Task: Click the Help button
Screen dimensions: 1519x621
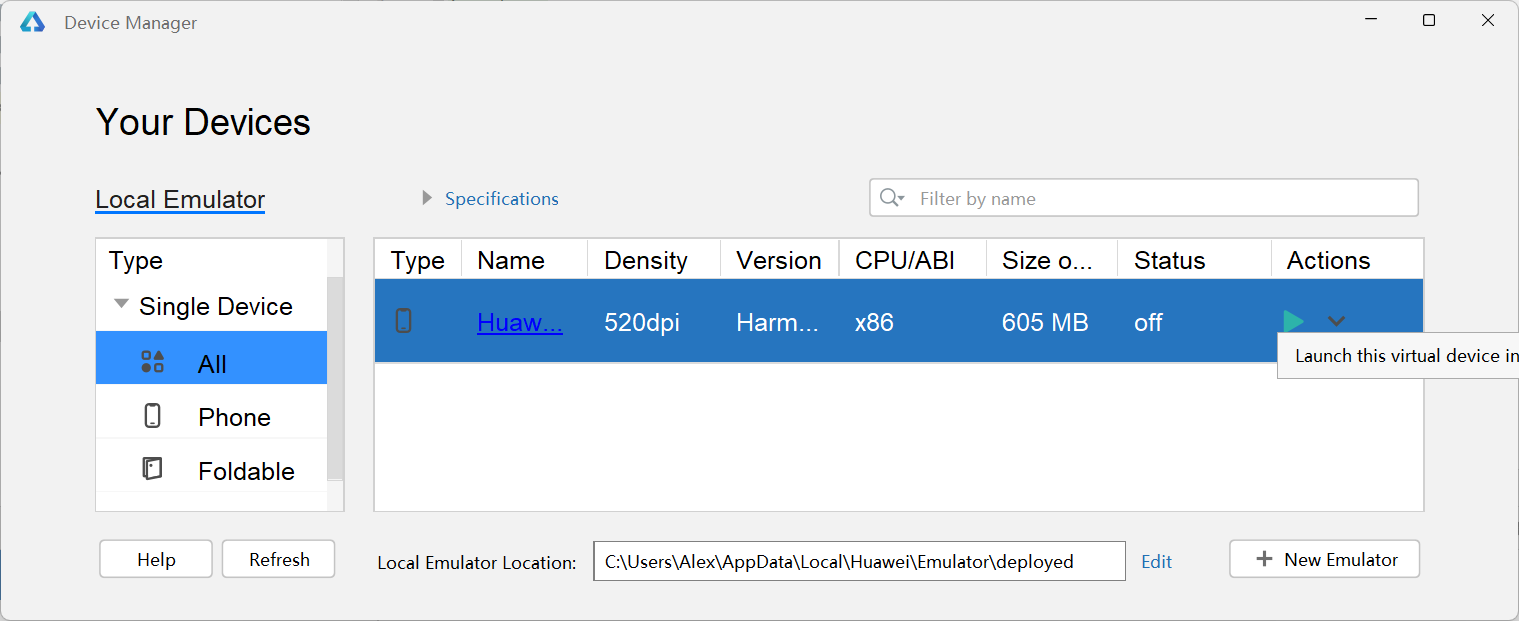Action: [x=156, y=559]
